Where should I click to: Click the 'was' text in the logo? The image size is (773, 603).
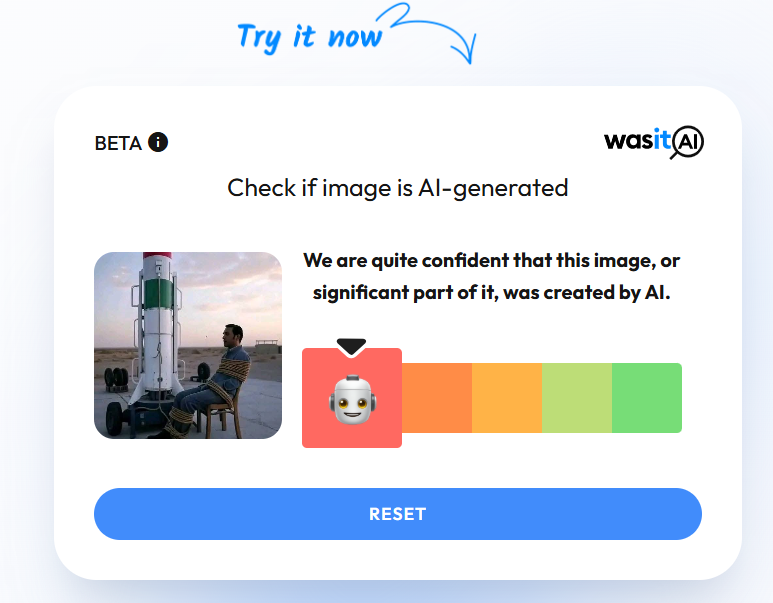[629, 141]
